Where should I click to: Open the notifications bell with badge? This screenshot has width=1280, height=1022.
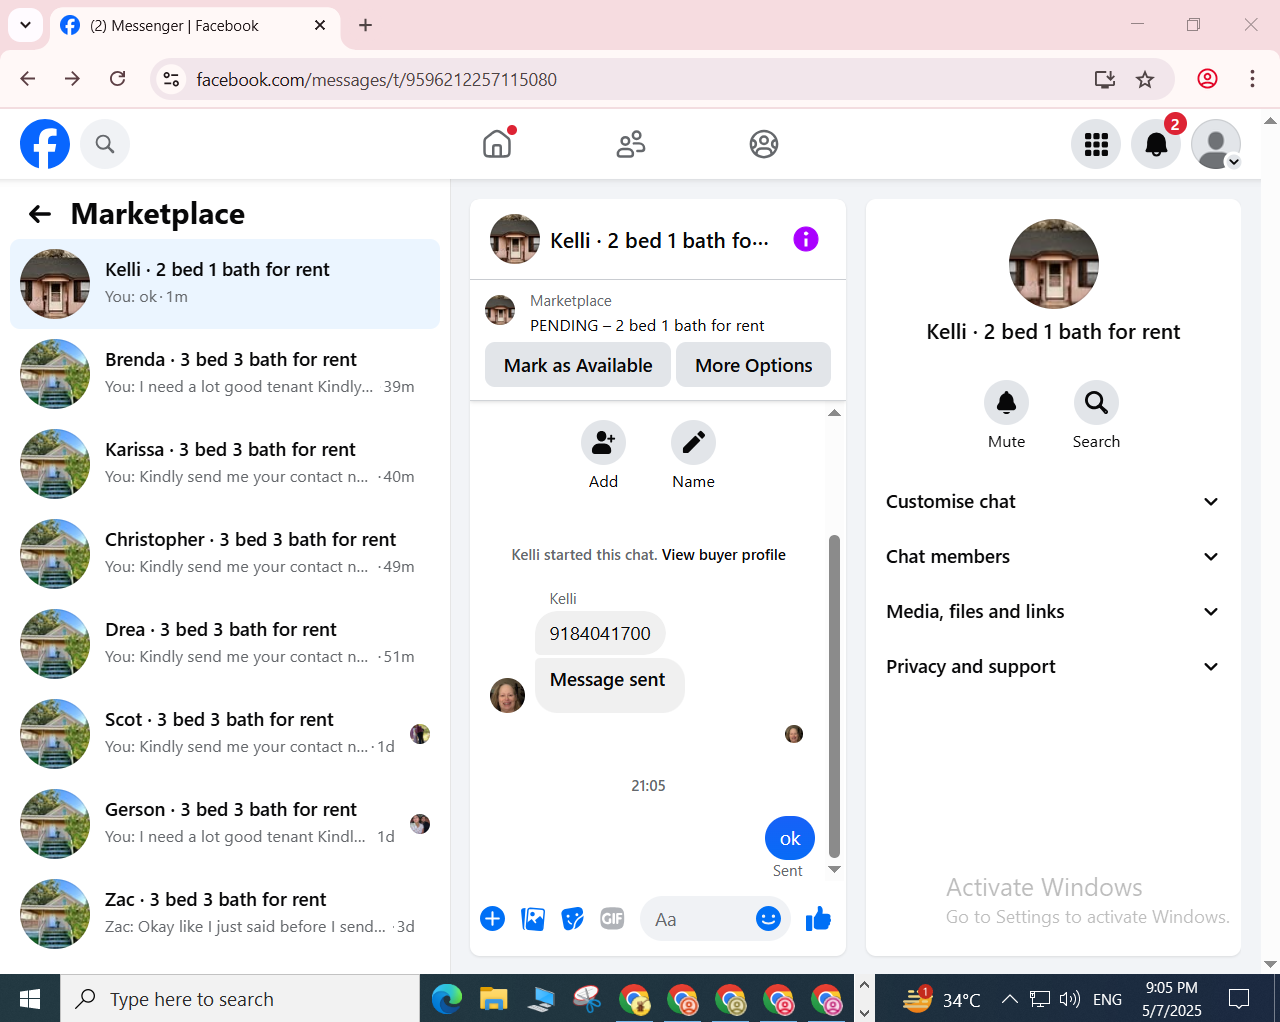coord(1156,144)
